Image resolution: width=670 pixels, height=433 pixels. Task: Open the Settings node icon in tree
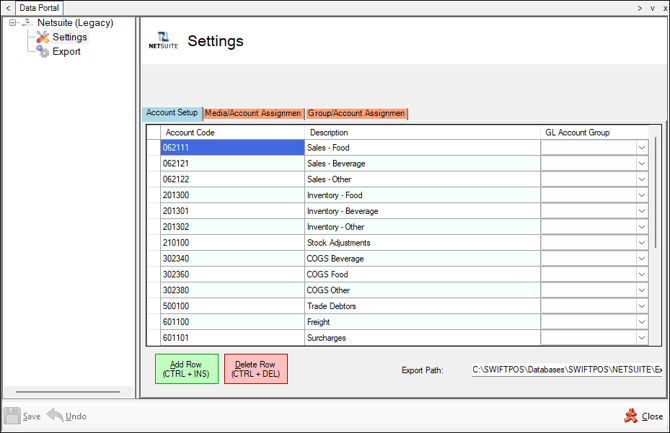pyautogui.click(x=42, y=37)
